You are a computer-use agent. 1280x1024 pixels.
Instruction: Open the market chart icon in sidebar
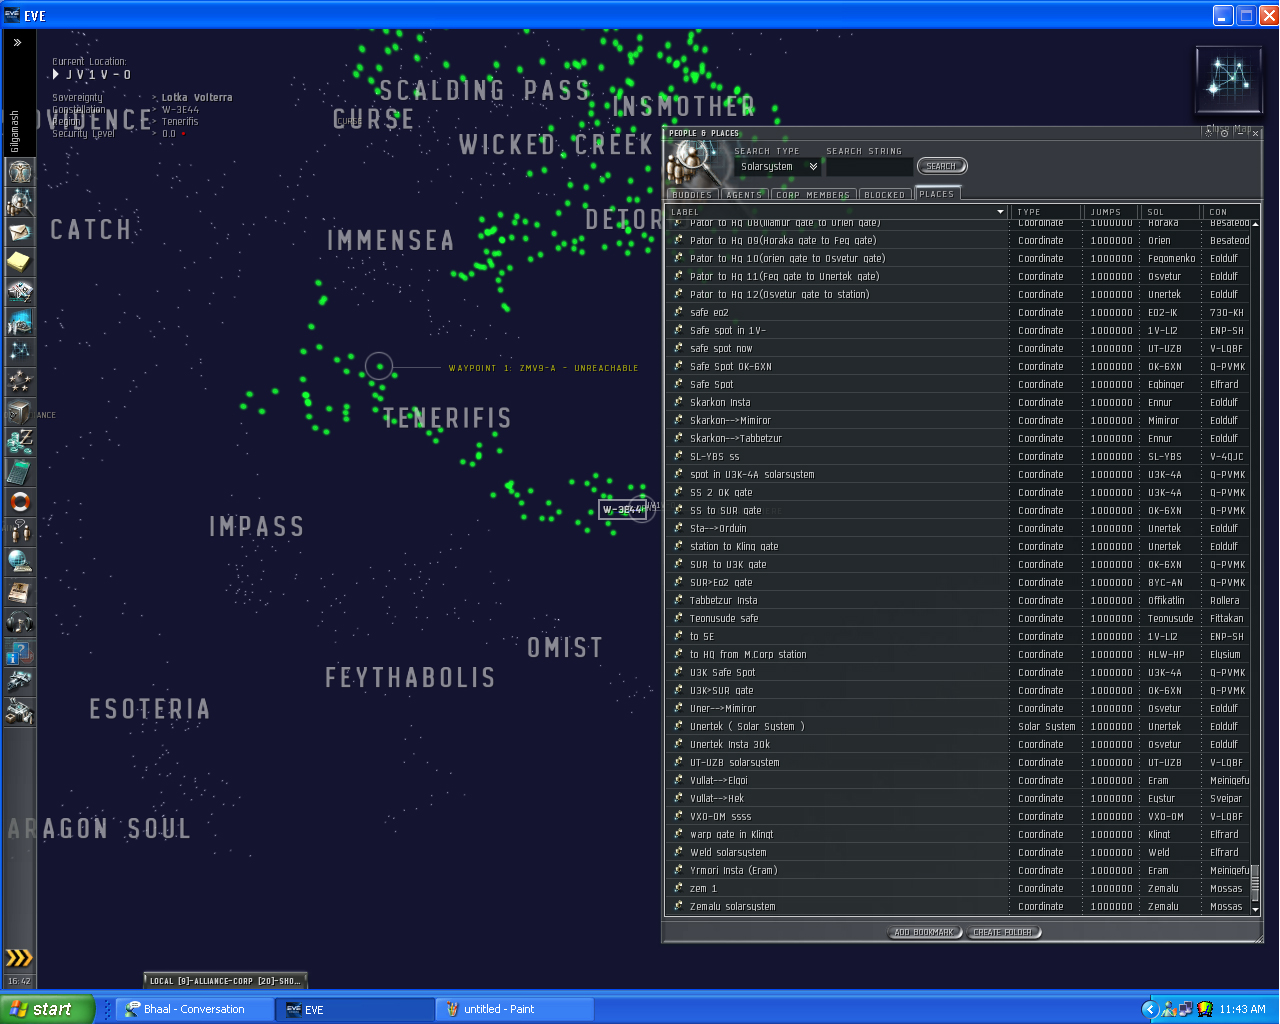[x=20, y=322]
